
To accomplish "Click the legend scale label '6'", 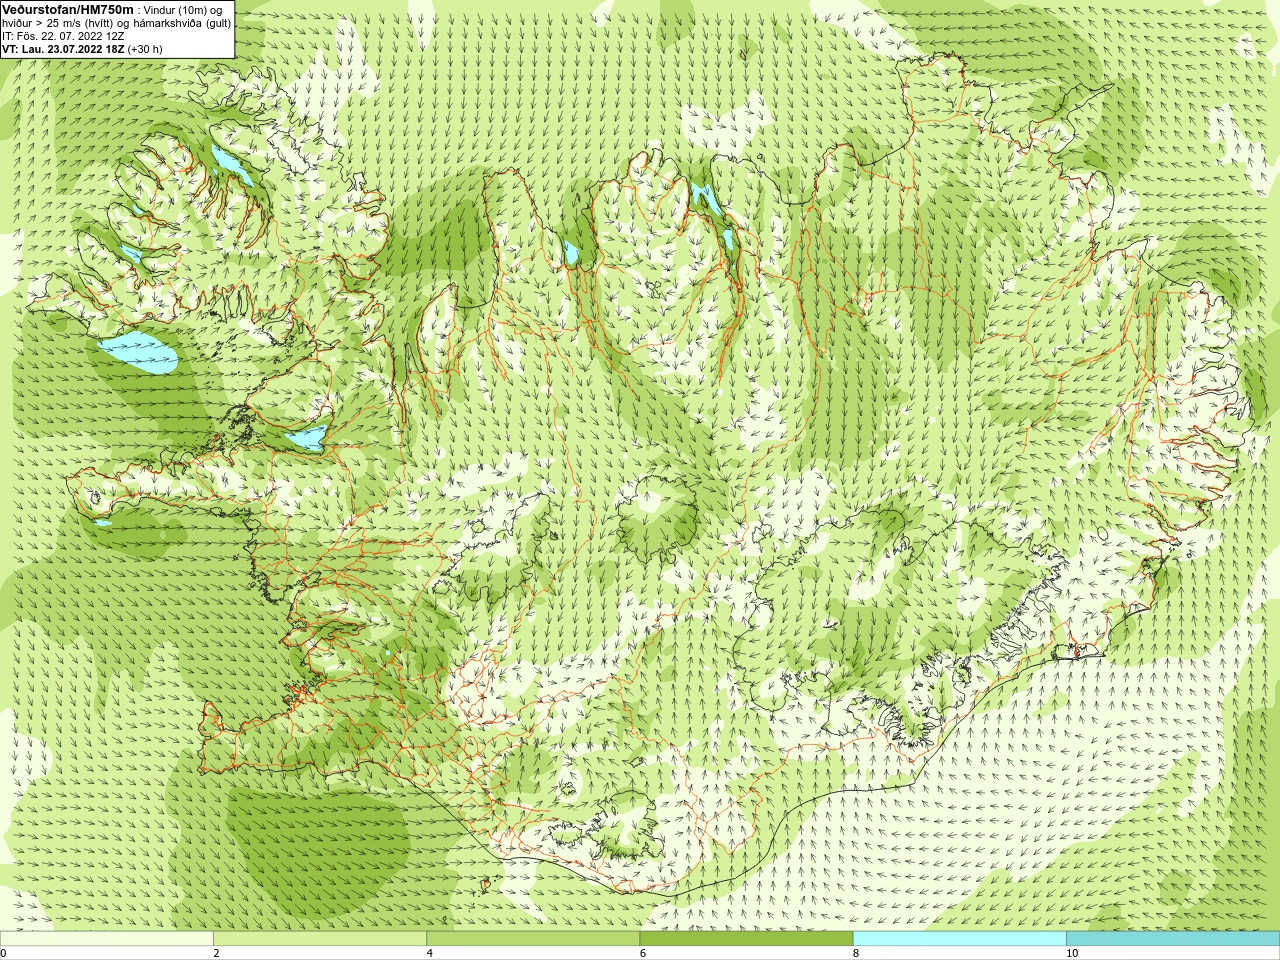I will [642, 953].
